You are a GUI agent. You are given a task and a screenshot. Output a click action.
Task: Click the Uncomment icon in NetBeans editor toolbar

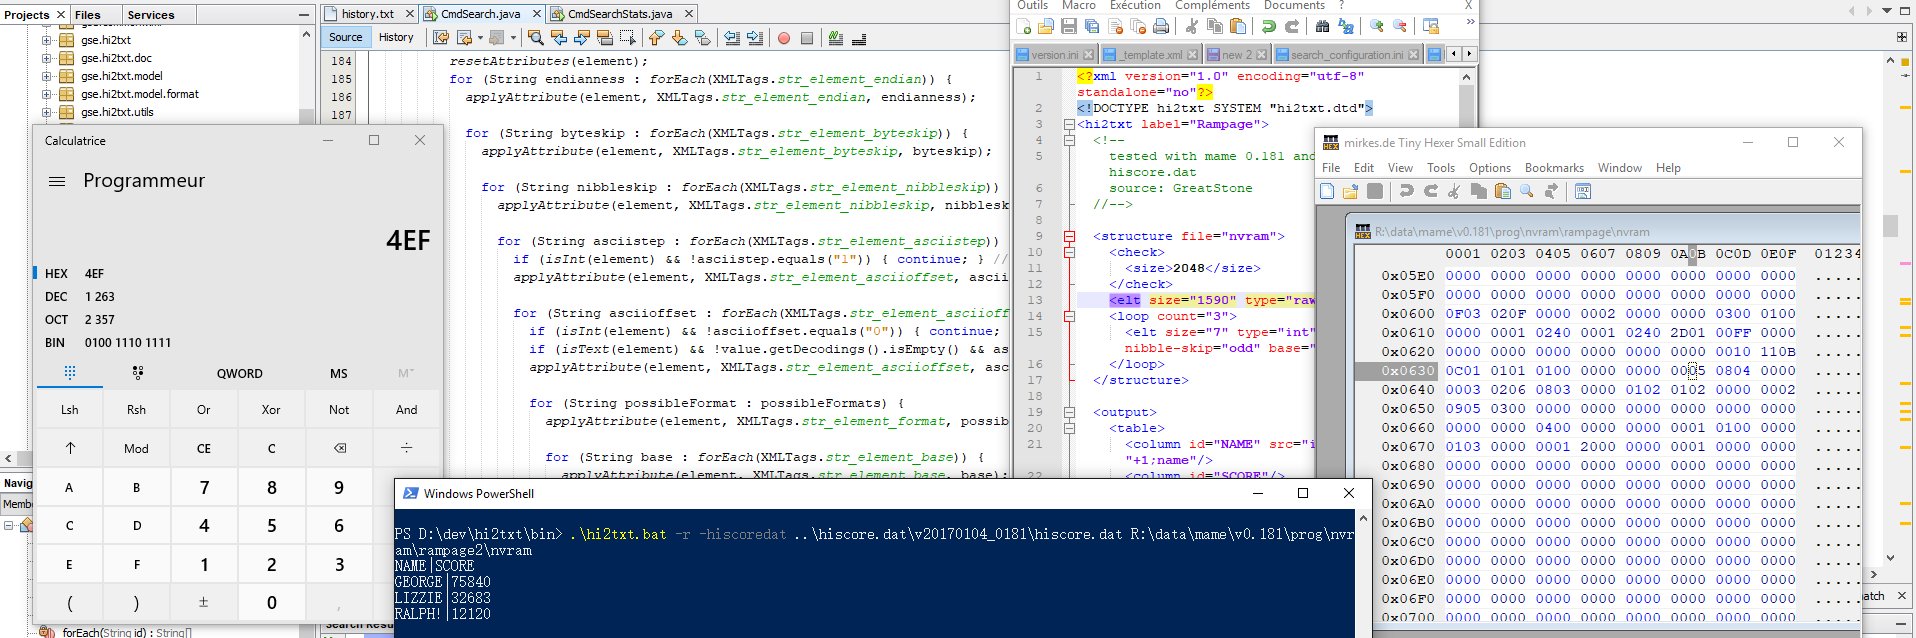click(x=859, y=38)
